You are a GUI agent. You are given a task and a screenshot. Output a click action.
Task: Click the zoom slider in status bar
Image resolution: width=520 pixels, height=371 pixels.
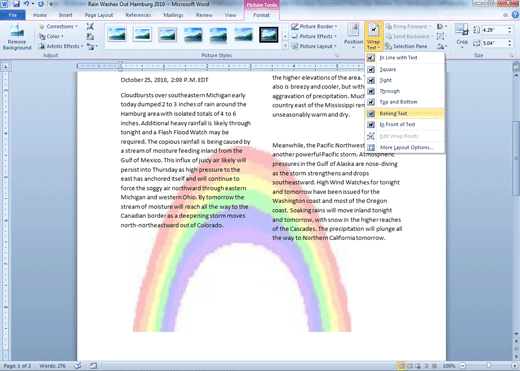488,366
